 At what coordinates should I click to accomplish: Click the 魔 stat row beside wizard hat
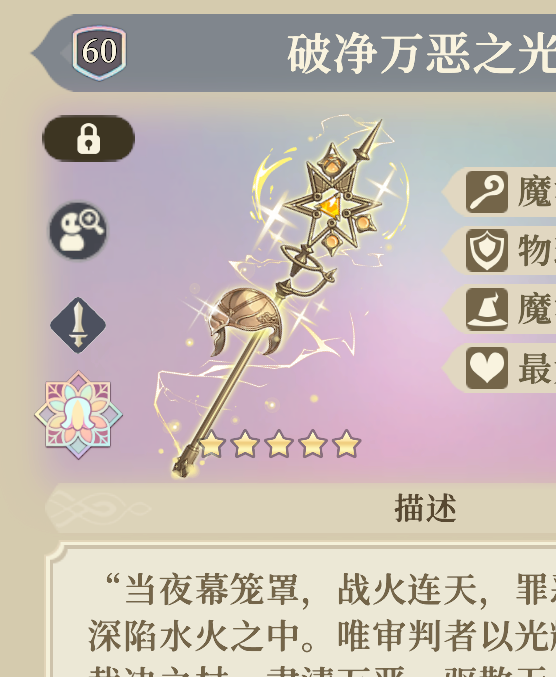pos(499,309)
